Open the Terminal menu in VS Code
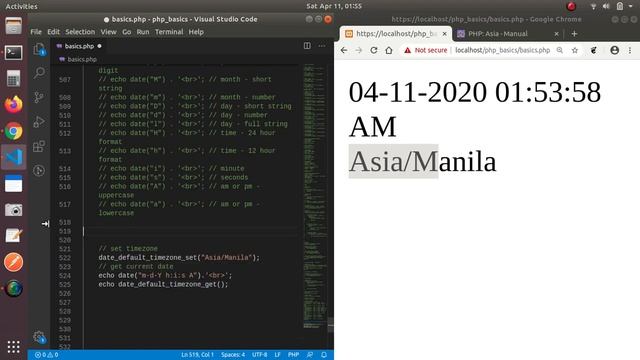 pos(169,32)
